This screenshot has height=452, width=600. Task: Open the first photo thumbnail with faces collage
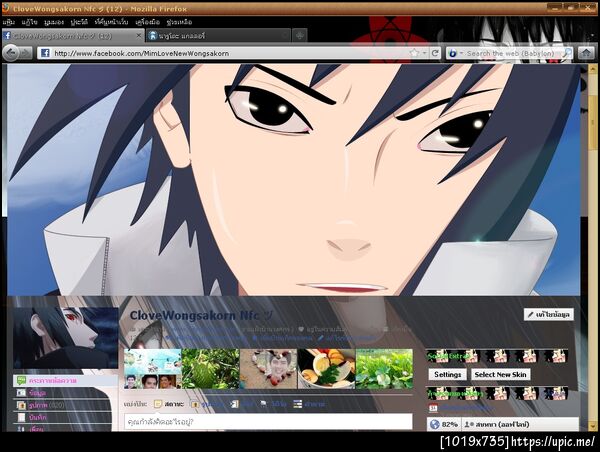point(153,369)
